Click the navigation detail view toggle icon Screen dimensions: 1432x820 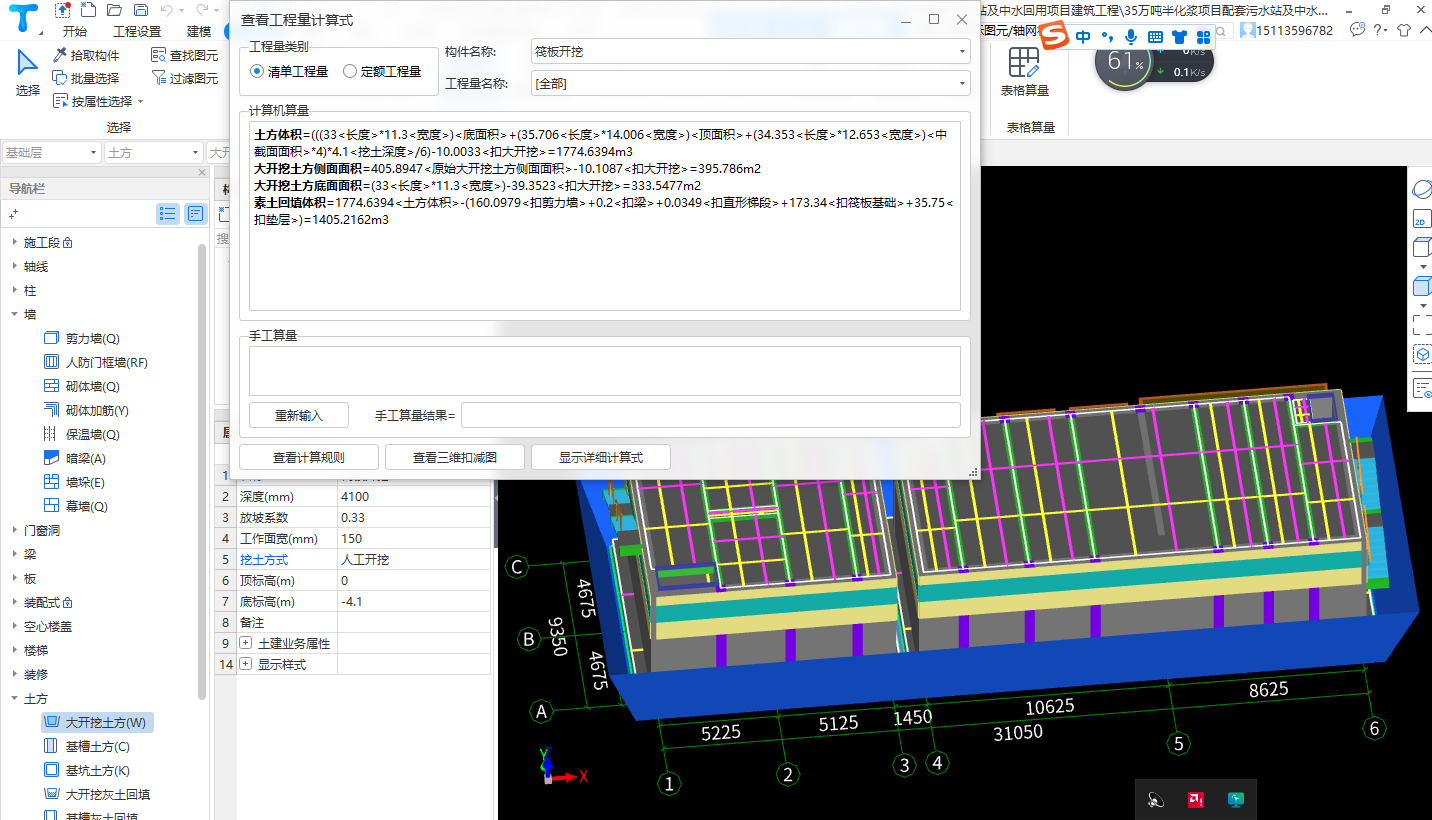(195, 213)
